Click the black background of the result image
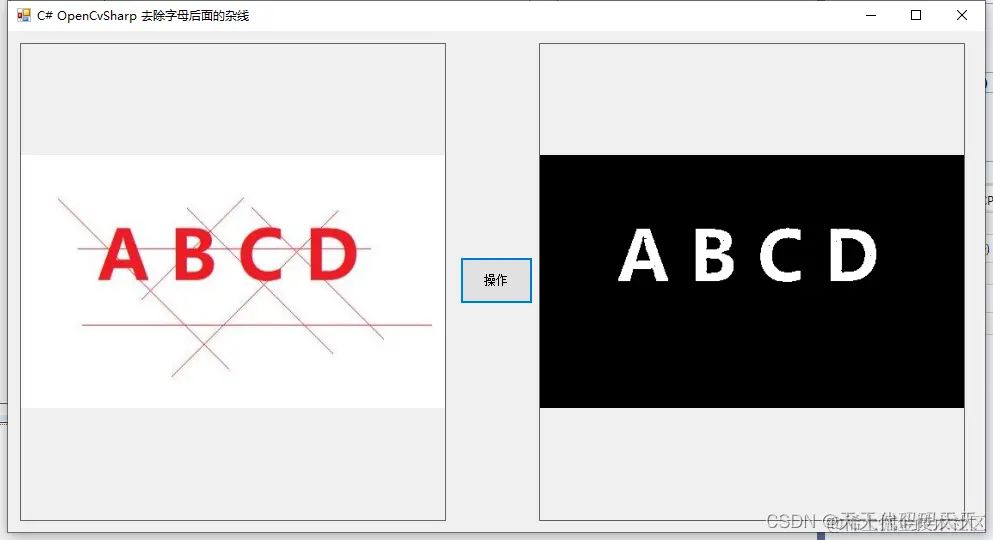The image size is (993, 540). point(752,355)
